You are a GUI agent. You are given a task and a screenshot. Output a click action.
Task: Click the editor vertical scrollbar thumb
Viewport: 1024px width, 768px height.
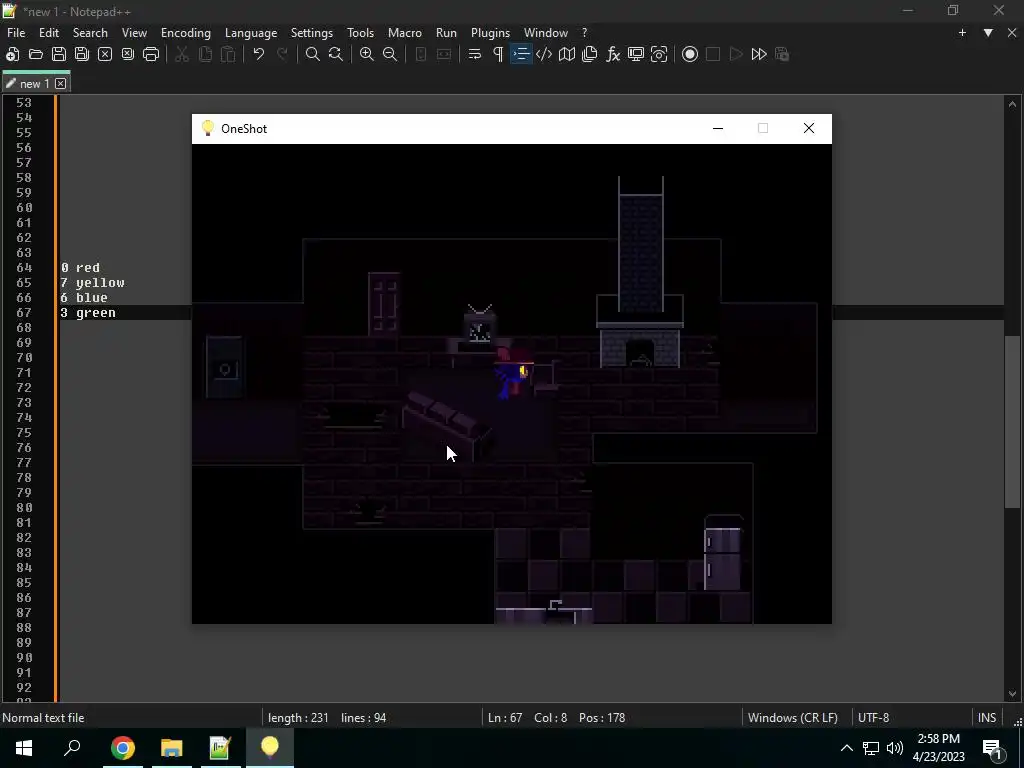pos(1012,421)
